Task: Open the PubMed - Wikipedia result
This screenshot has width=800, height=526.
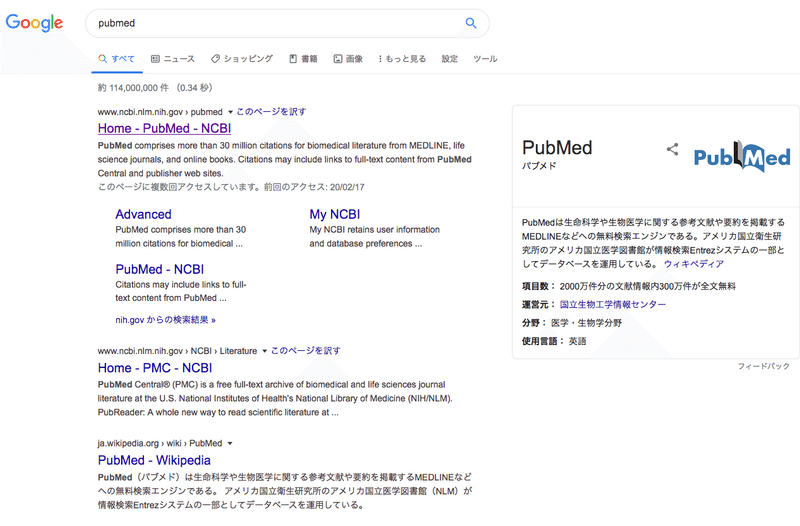Action: [154, 460]
